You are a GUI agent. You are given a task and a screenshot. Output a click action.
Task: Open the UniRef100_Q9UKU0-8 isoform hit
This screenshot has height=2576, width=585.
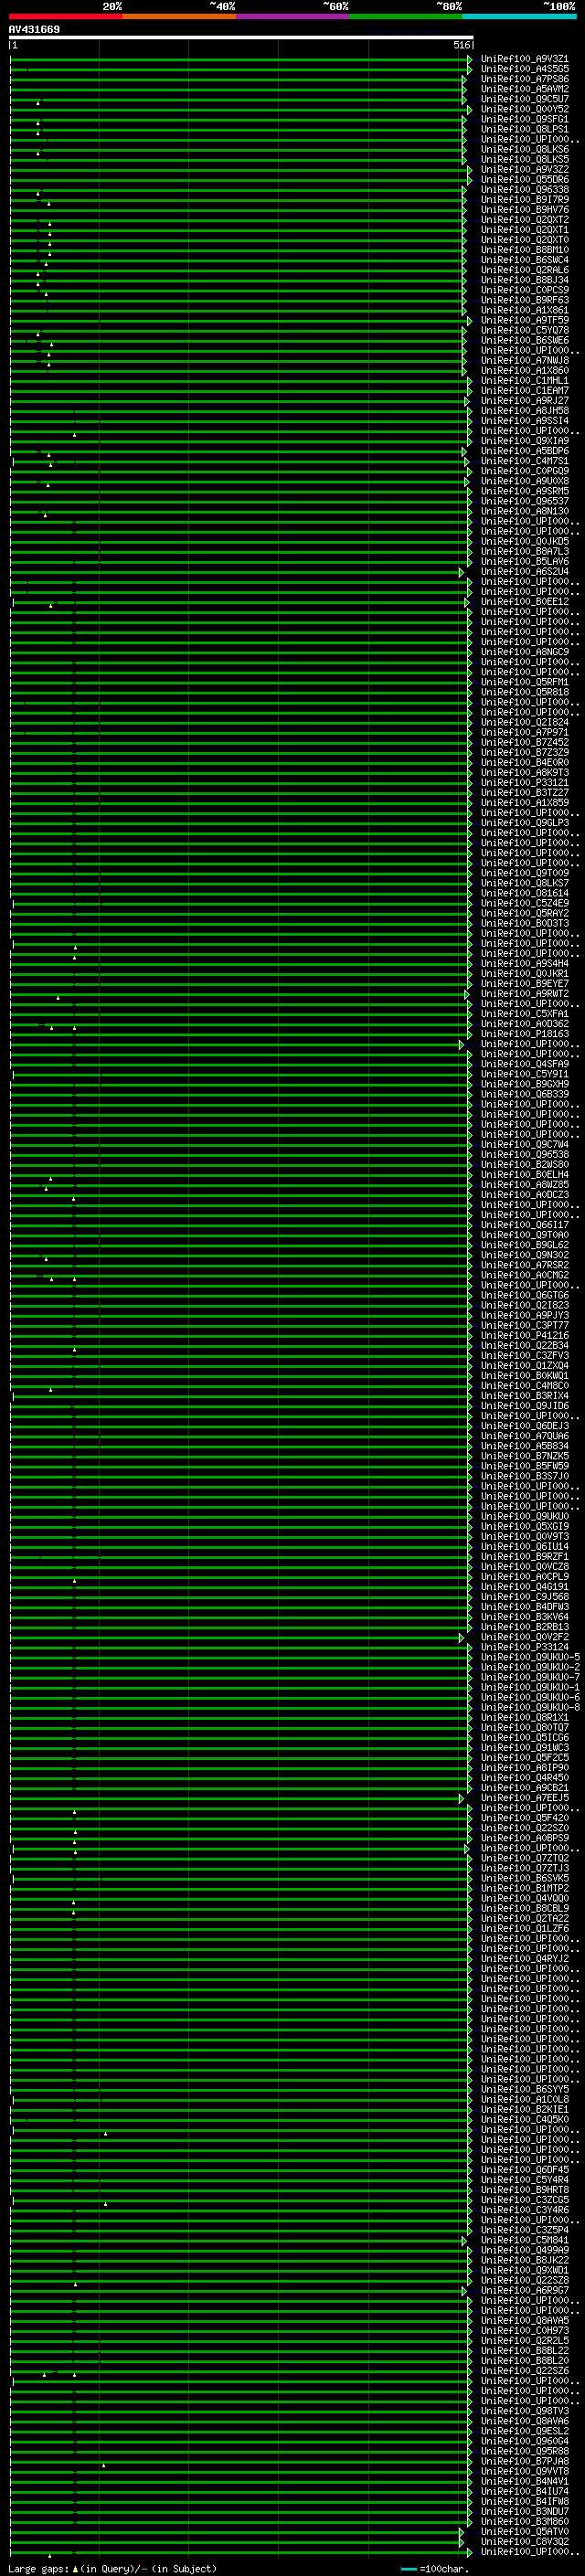(531, 1707)
